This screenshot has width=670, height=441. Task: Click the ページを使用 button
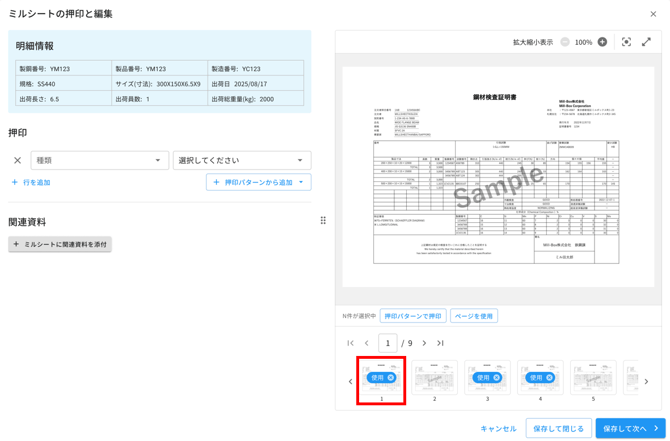[473, 316]
